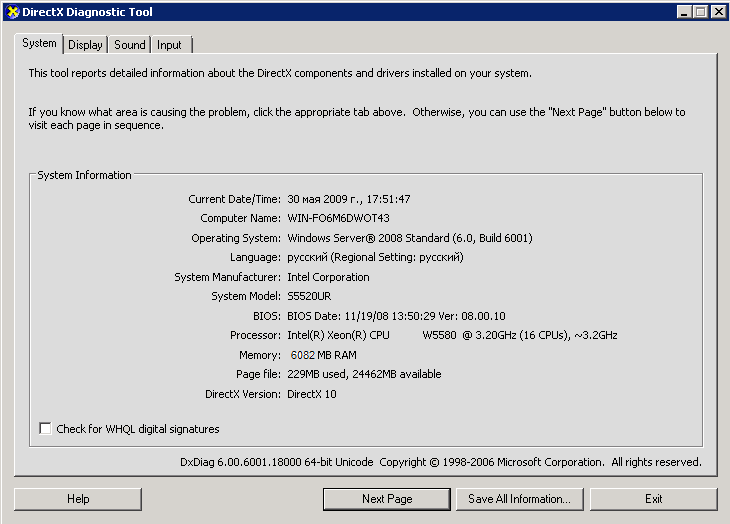
Task: Click the DirectX Diagnostic Tool title text
Action: [88, 12]
